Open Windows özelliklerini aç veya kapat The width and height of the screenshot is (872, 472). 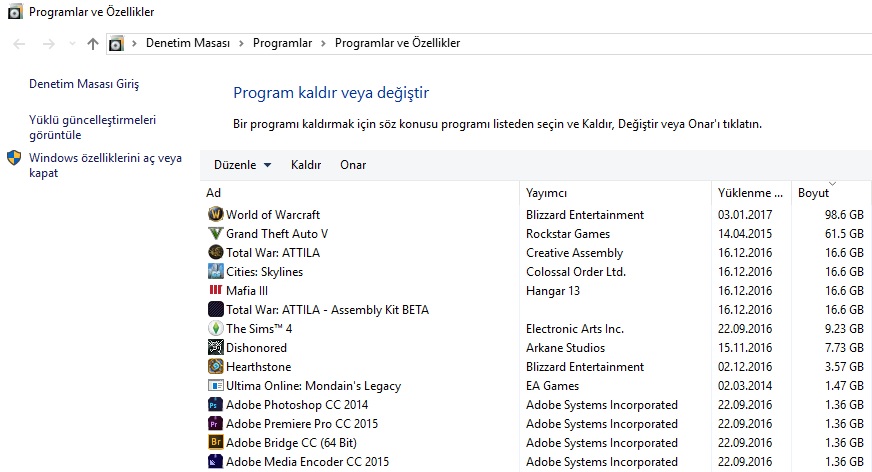(x=105, y=165)
